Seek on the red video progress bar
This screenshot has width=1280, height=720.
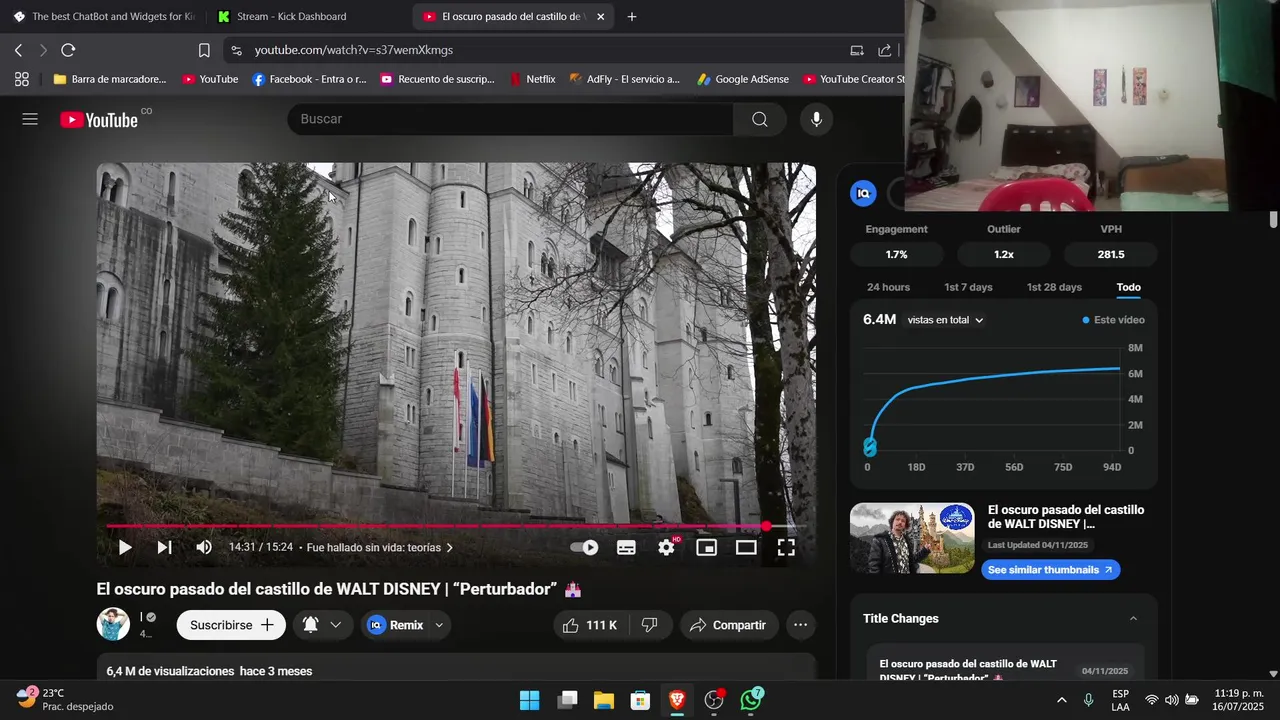point(456,526)
